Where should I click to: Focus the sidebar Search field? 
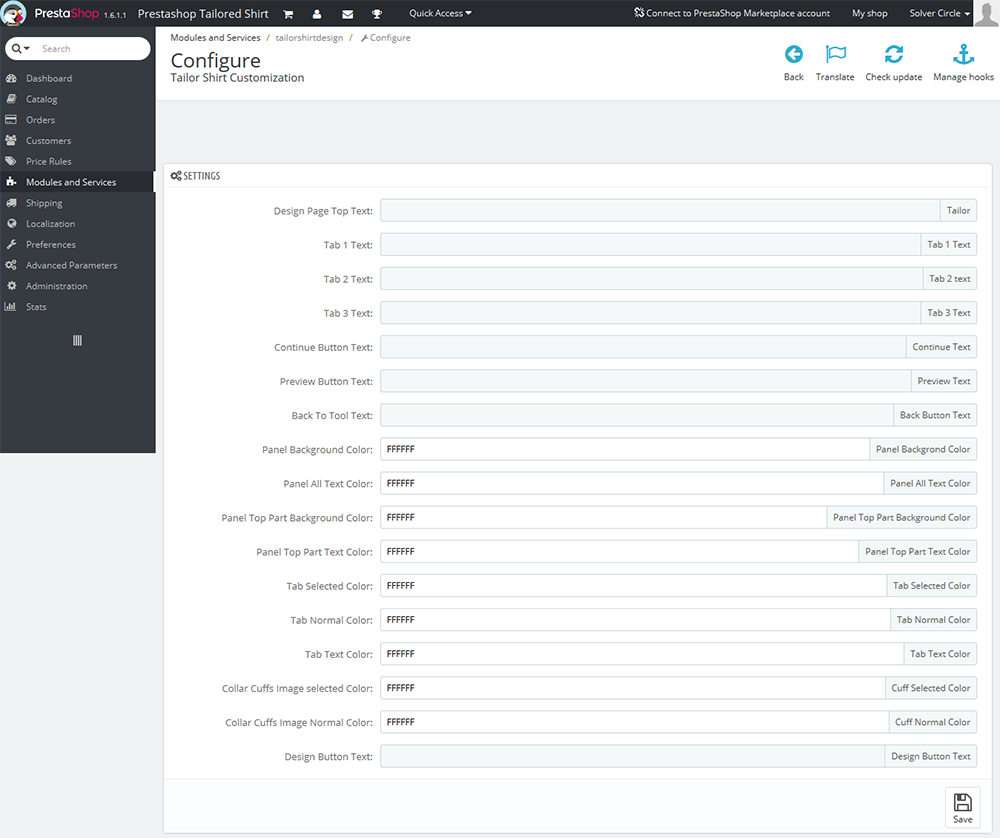coord(94,48)
